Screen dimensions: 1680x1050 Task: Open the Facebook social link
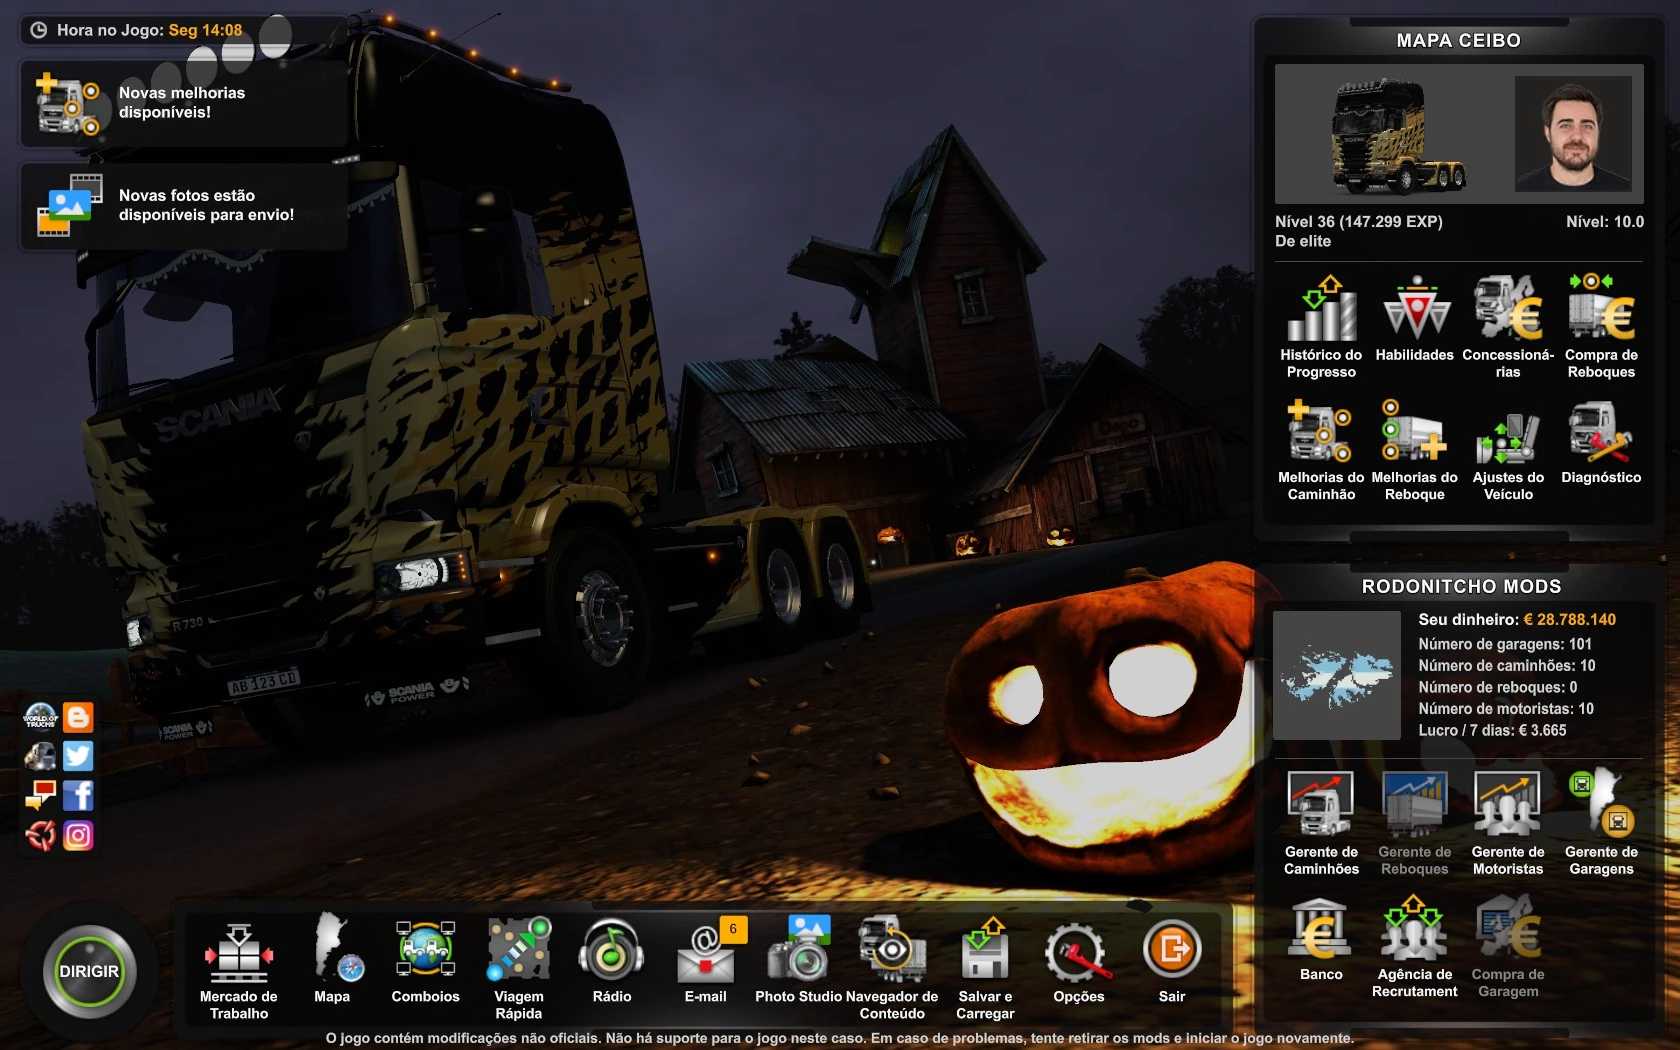point(78,795)
